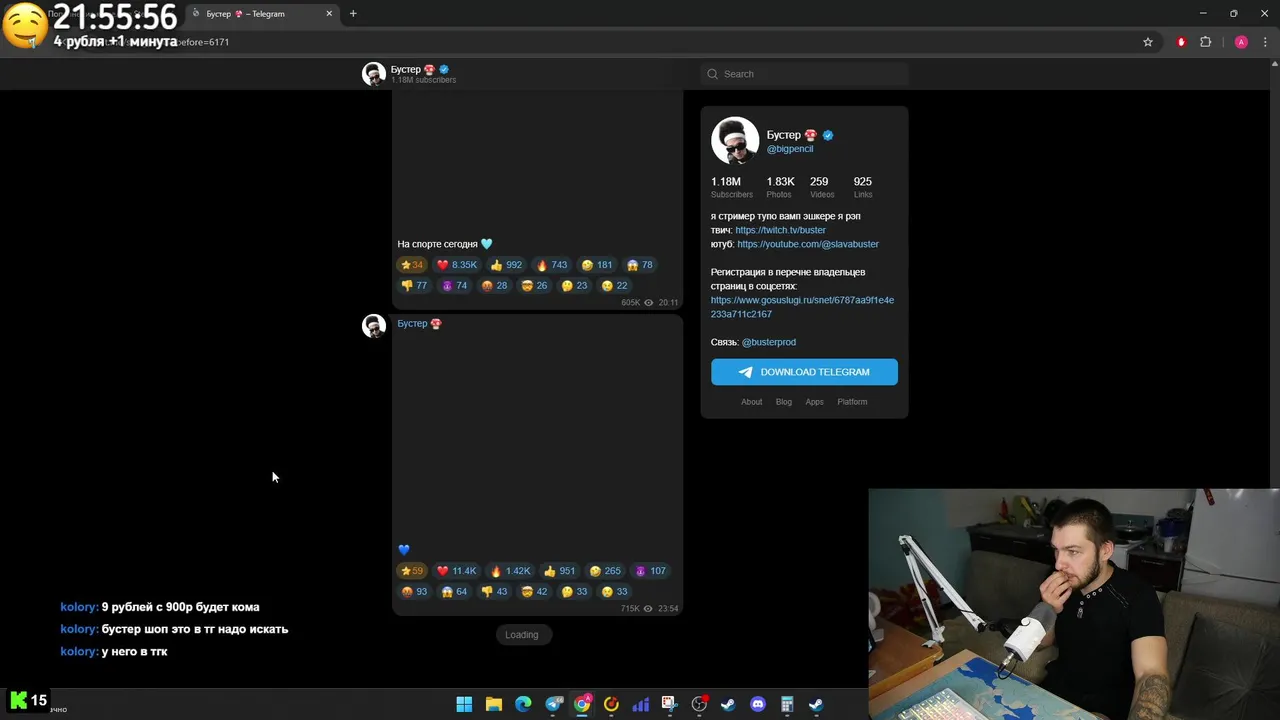
Task: Click the 20:11 post timestamp
Action: click(x=668, y=303)
